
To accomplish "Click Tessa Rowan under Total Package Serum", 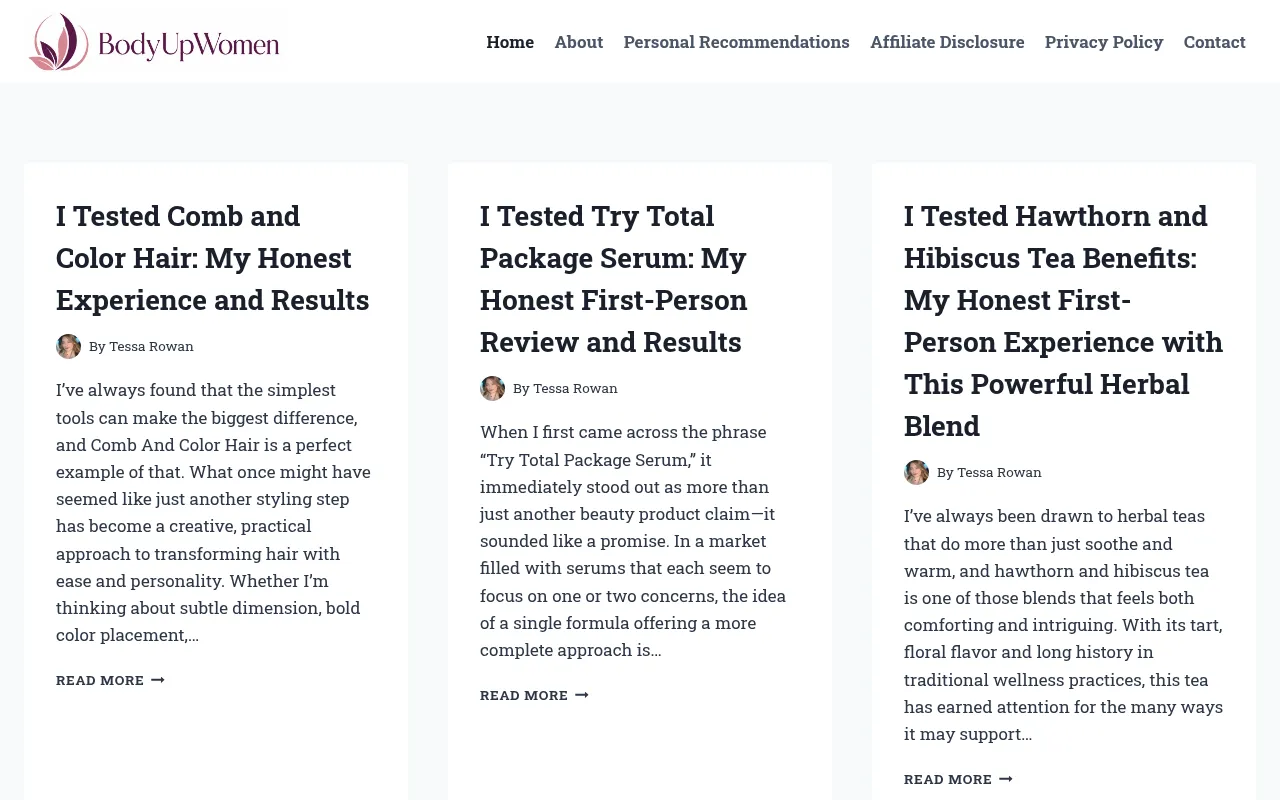I will (575, 388).
